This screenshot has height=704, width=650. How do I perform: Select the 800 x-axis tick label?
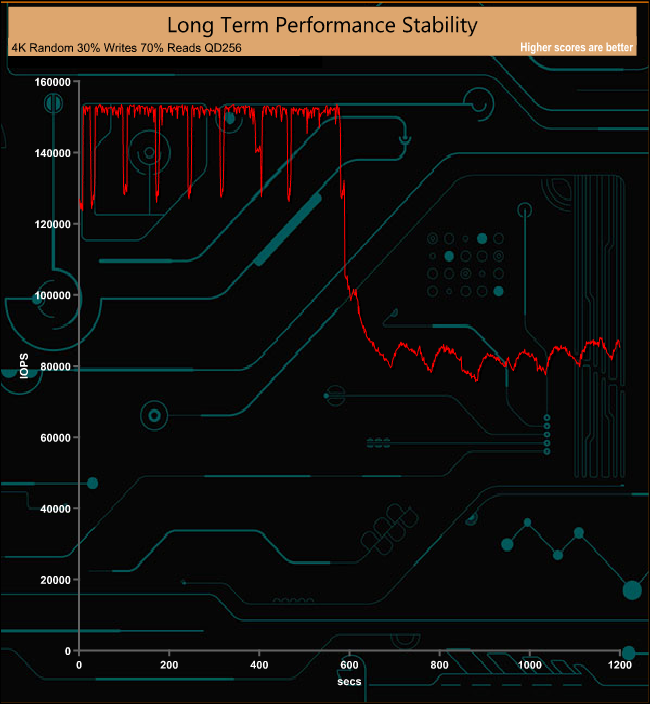click(440, 665)
